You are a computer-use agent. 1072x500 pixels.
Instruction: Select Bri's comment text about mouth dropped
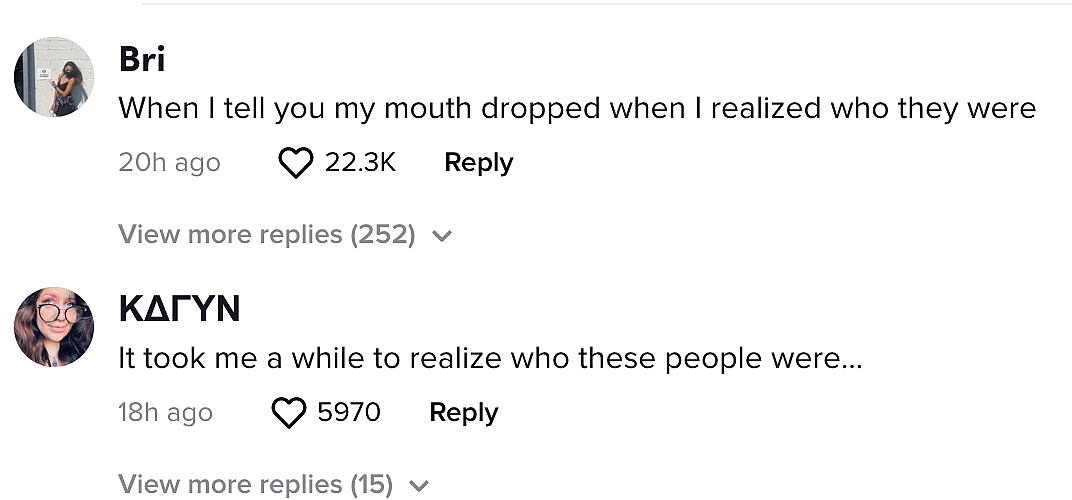(x=576, y=109)
